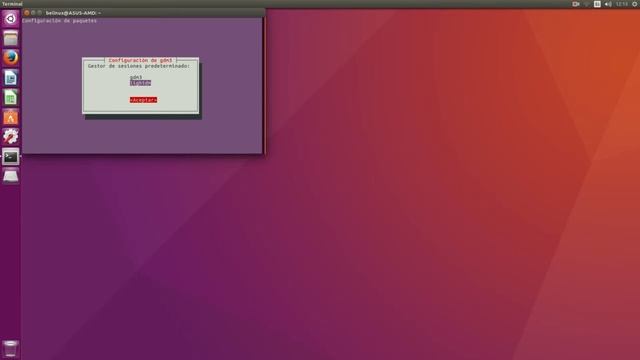Open the removable drive icon
The image size is (640, 360).
point(11,176)
